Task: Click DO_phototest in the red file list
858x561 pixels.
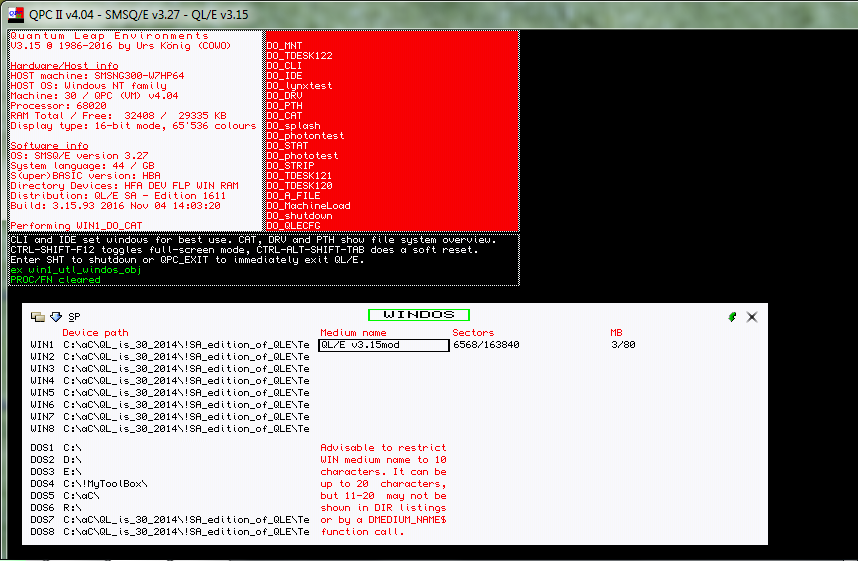Action: pyautogui.click(x=302, y=156)
